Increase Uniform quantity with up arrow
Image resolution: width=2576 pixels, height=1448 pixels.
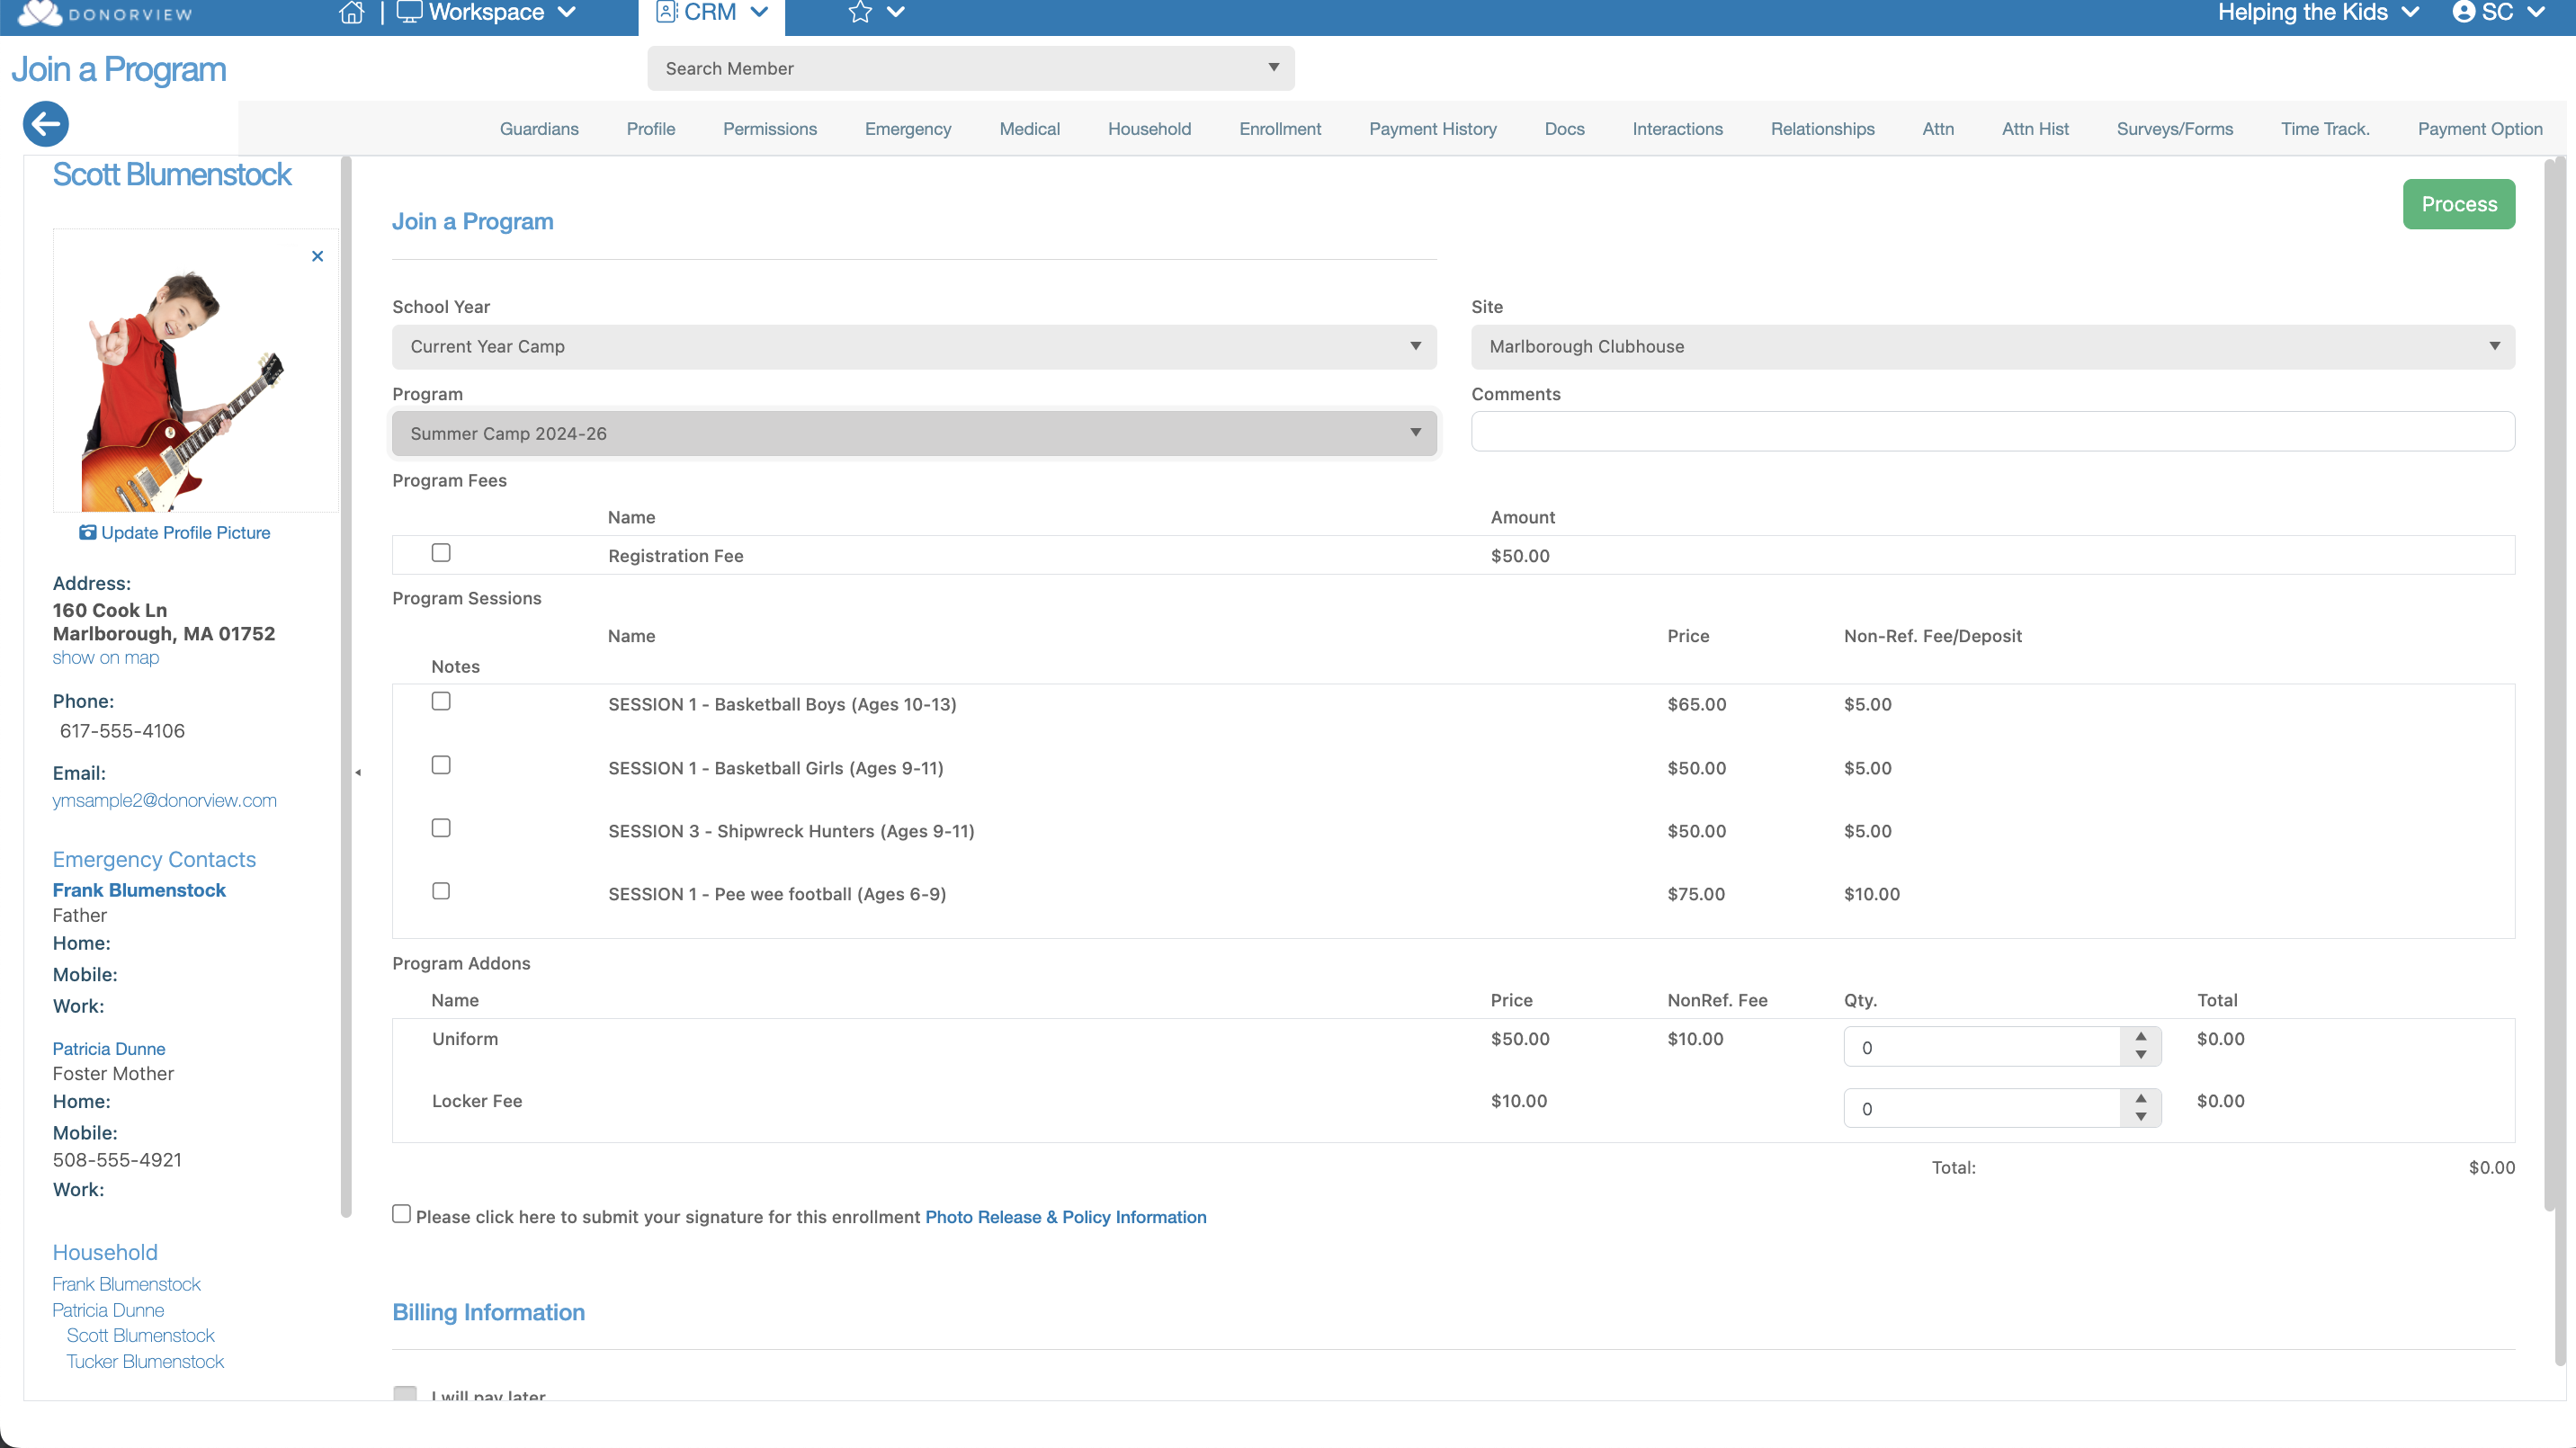pos(2140,1037)
